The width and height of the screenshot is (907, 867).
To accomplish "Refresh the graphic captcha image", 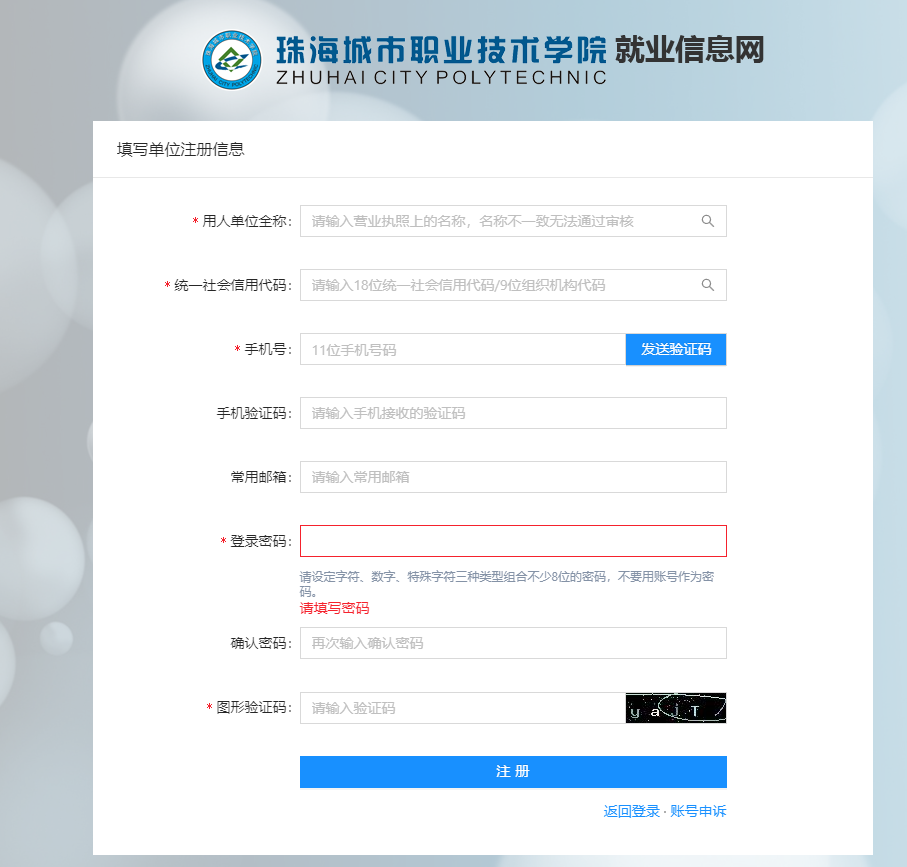I will pyautogui.click(x=676, y=708).
